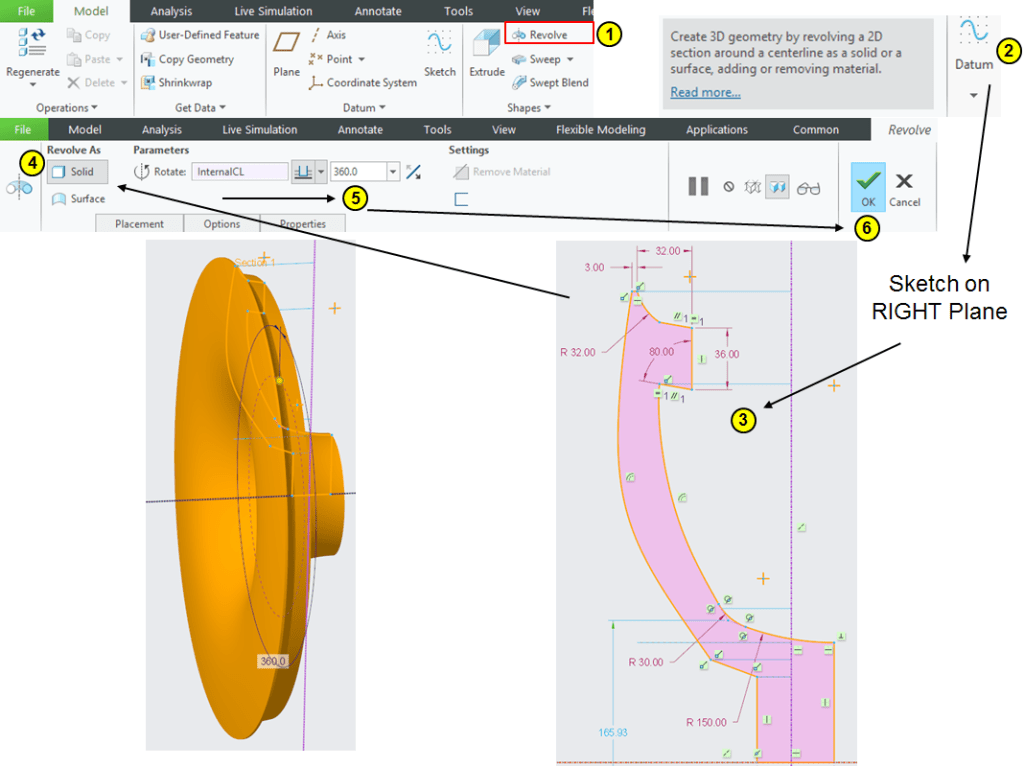Expand the Regenerate dropdown arrow
The image size is (1024, 766).
[33, 86]
